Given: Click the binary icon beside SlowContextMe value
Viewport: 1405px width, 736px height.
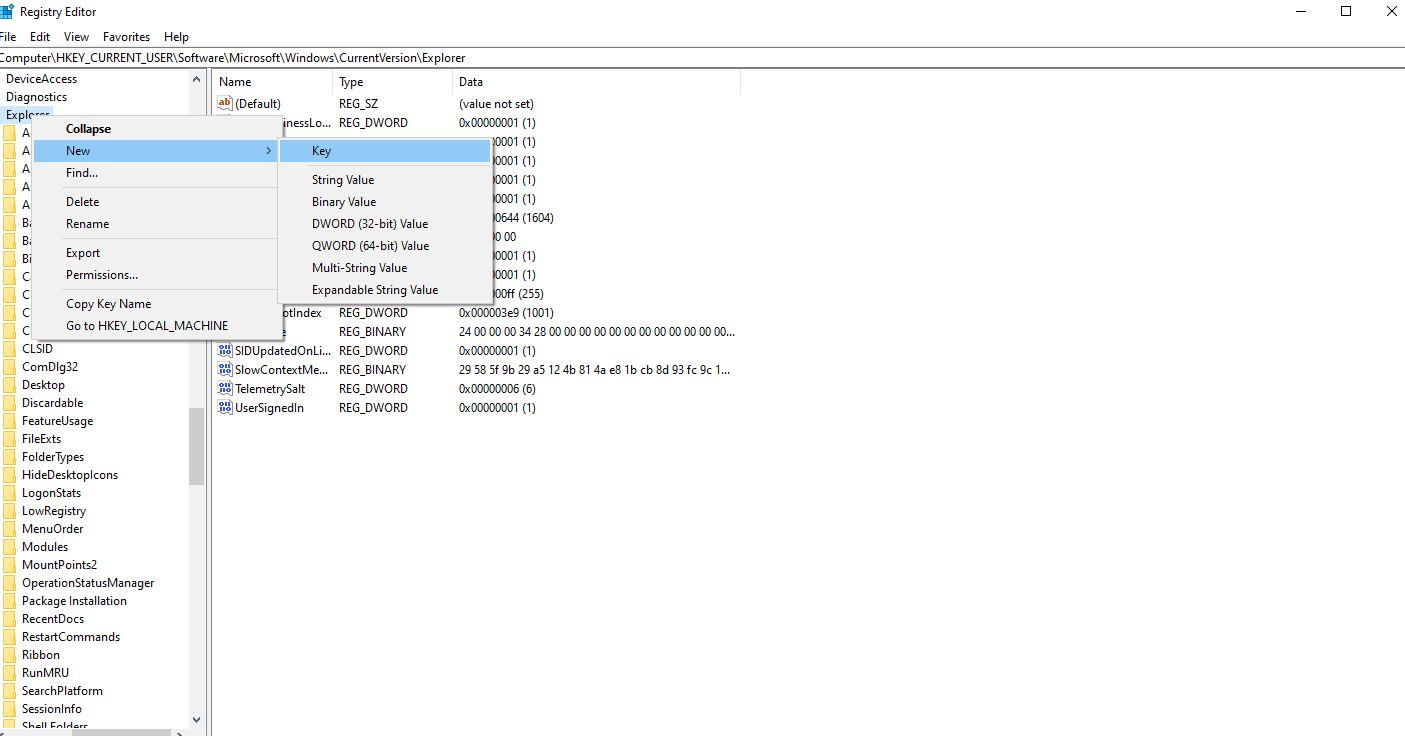Looking at the screenshot, I should 224,369.
